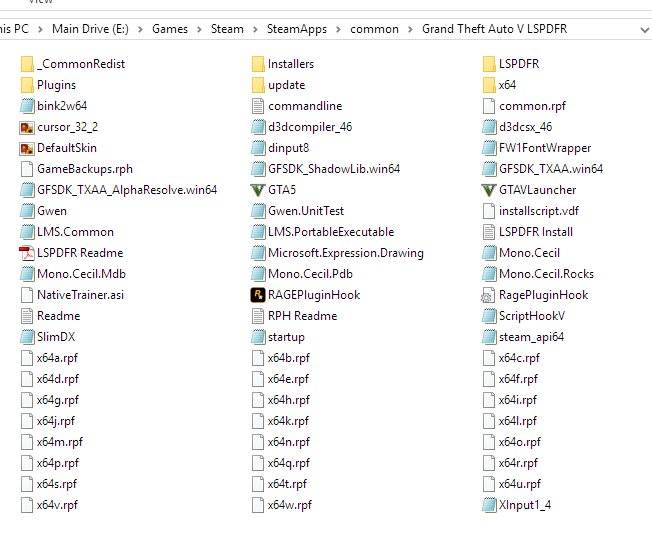
Task: Go to common breadcrumb
Action: coord(374,29)
